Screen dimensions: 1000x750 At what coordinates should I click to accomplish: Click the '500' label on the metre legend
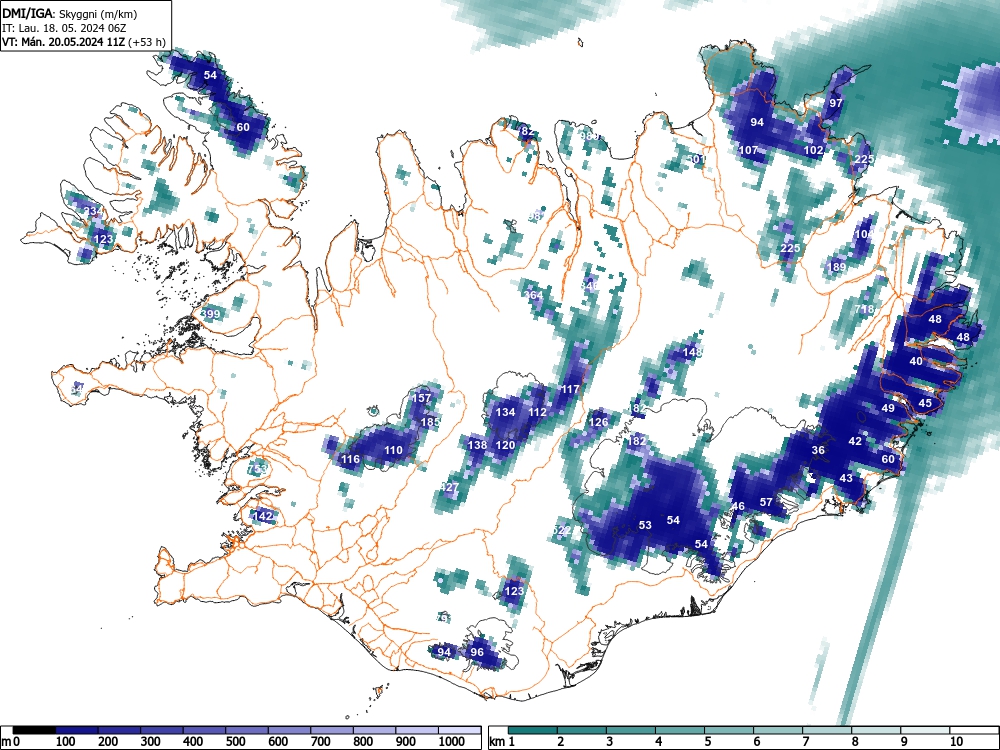pyautogui.click(x=235, y=742)
